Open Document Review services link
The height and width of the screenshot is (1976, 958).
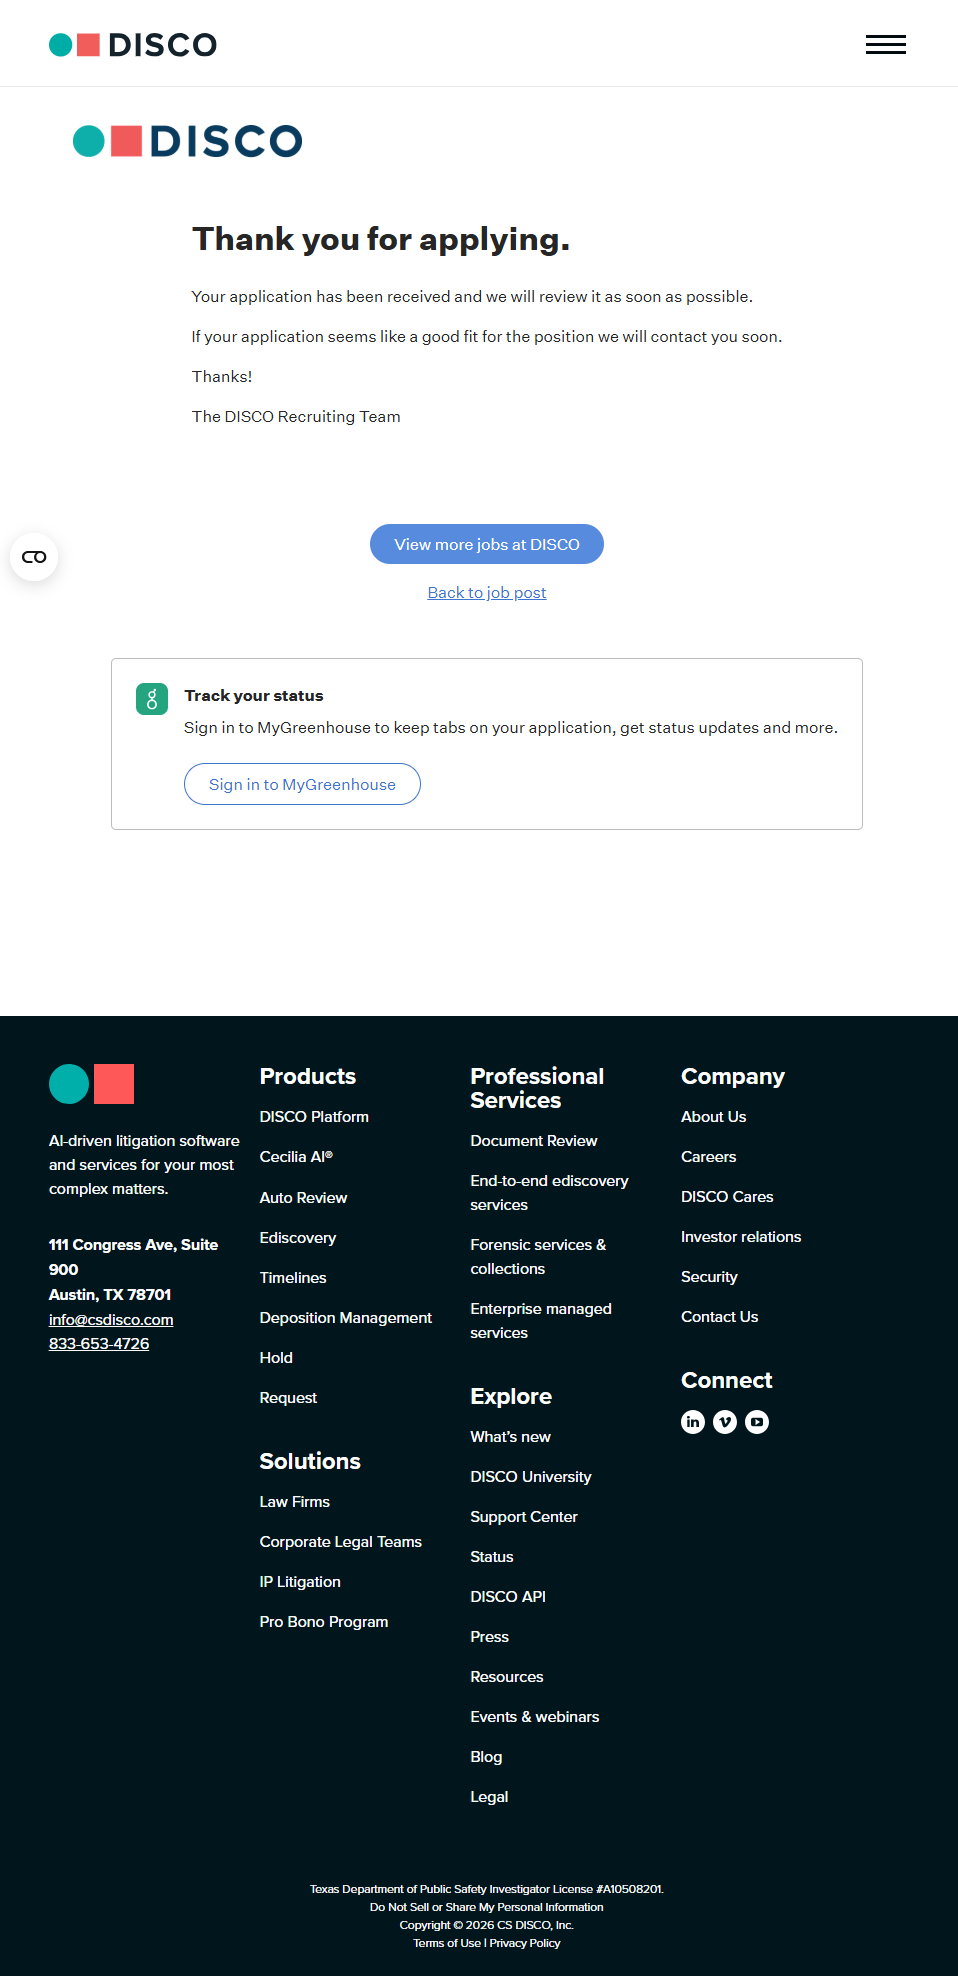click(x=533, y=1141)
